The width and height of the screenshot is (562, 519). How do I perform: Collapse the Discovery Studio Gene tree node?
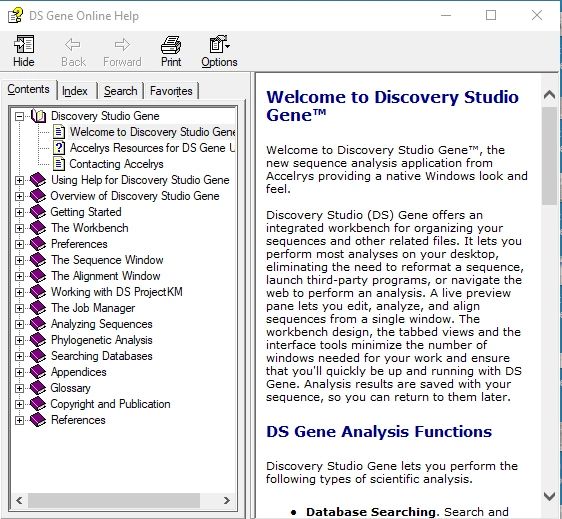click(x=19, y=116)
